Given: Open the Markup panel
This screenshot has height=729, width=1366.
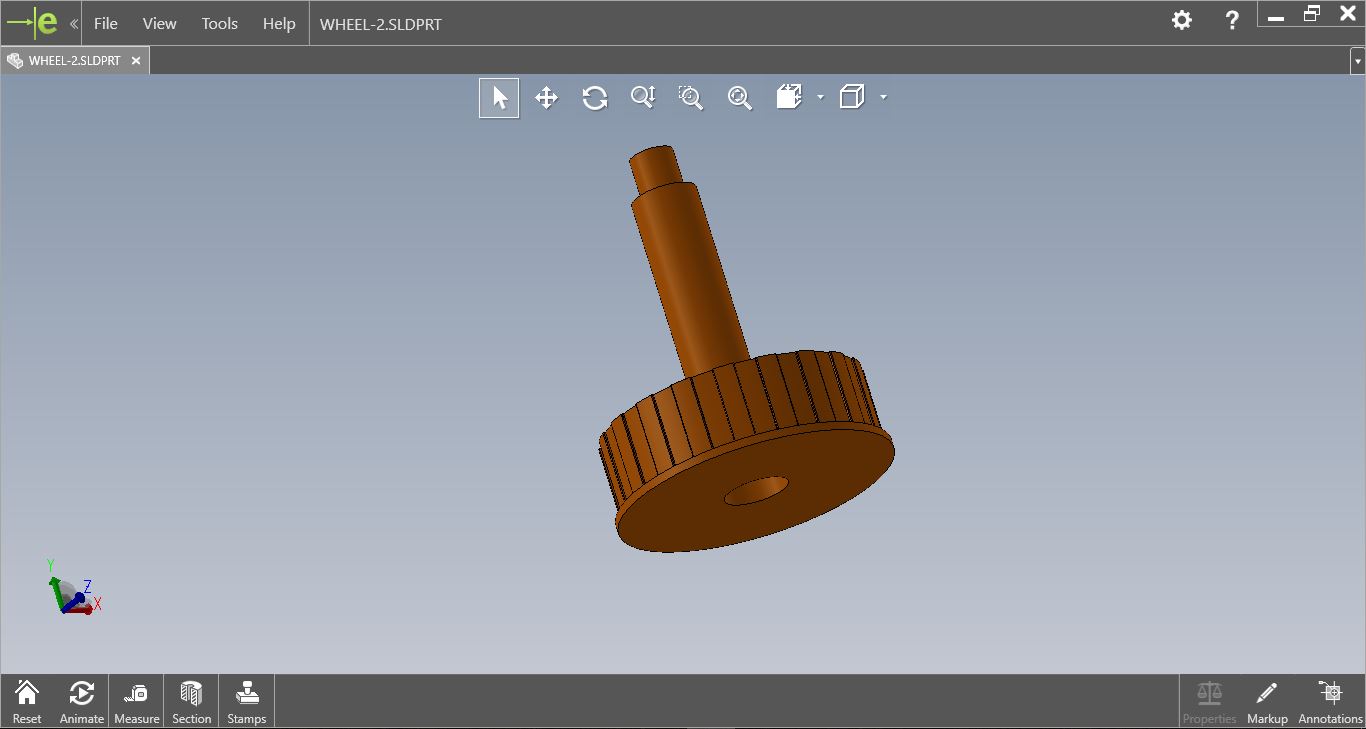Looking at the screenshot, I should [x=1267, y=701].
